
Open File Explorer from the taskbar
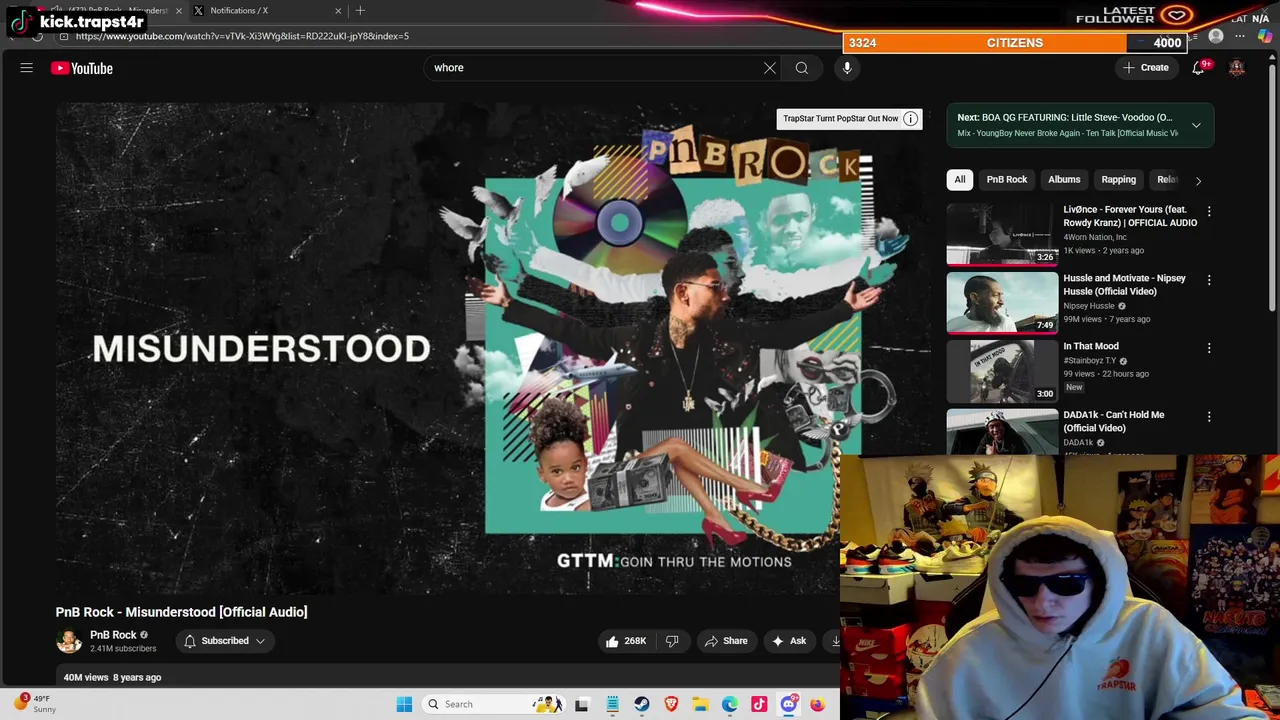pos(700,704)
